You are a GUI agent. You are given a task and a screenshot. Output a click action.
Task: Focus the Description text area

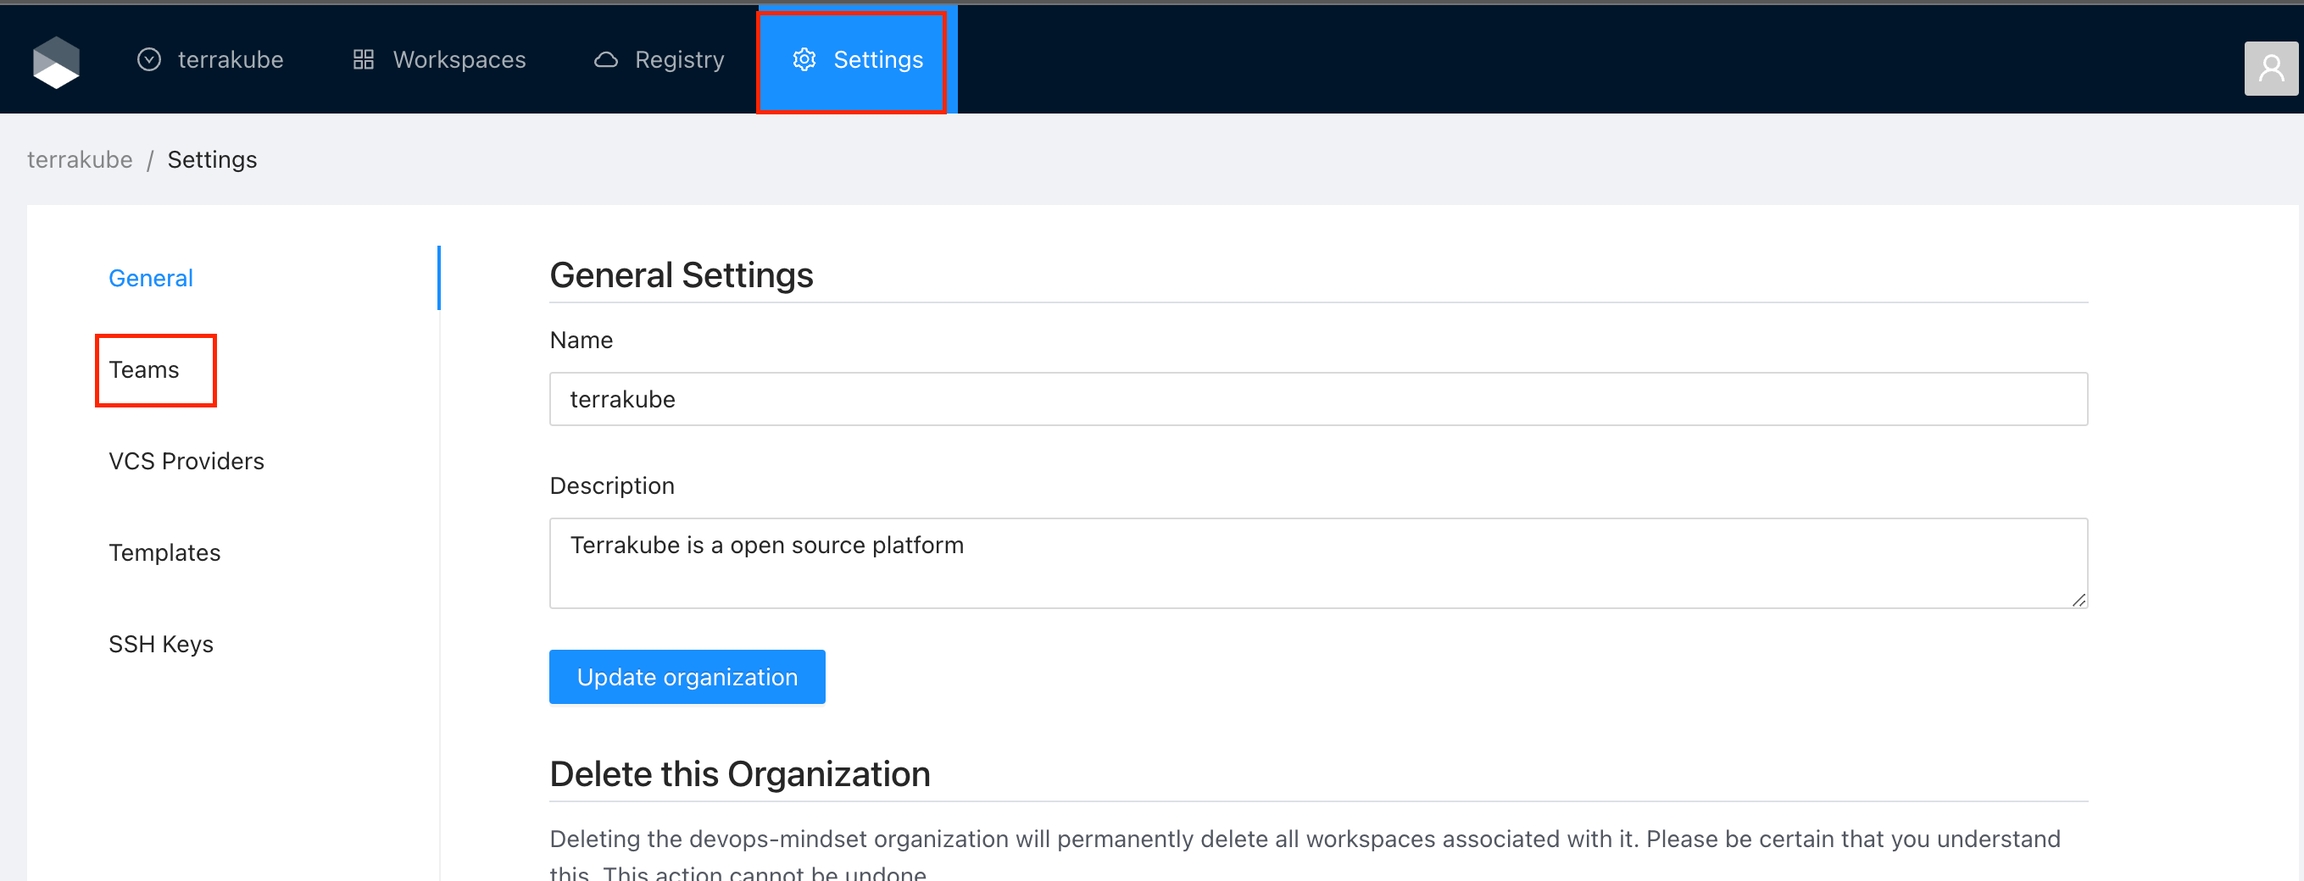[x=1317, y=563]
